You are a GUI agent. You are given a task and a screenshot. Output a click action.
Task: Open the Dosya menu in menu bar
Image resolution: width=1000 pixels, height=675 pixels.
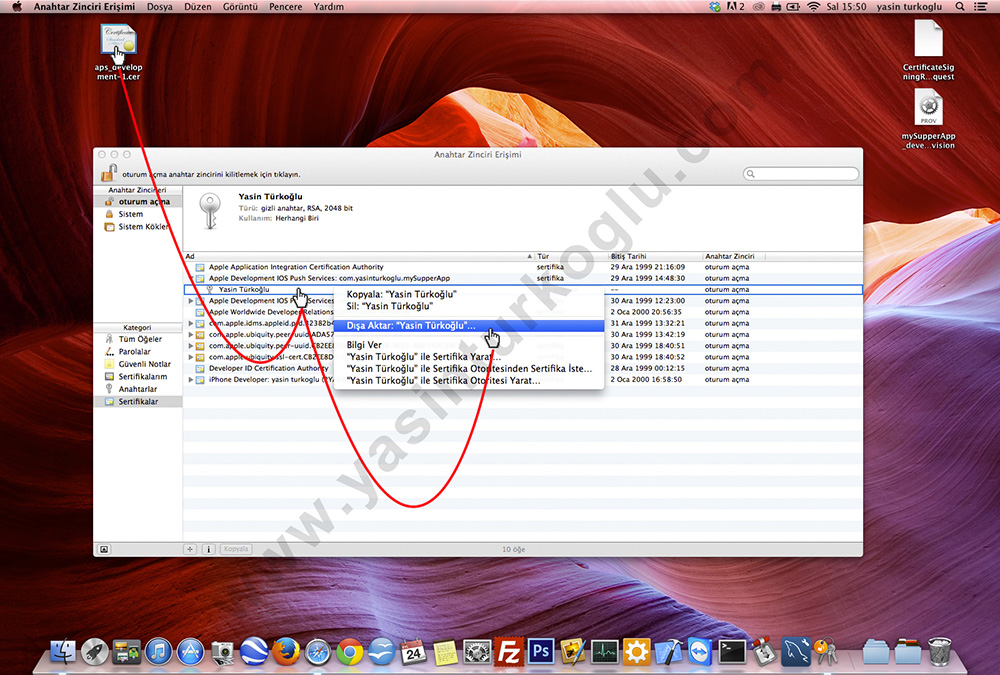[x=159, y=6]
